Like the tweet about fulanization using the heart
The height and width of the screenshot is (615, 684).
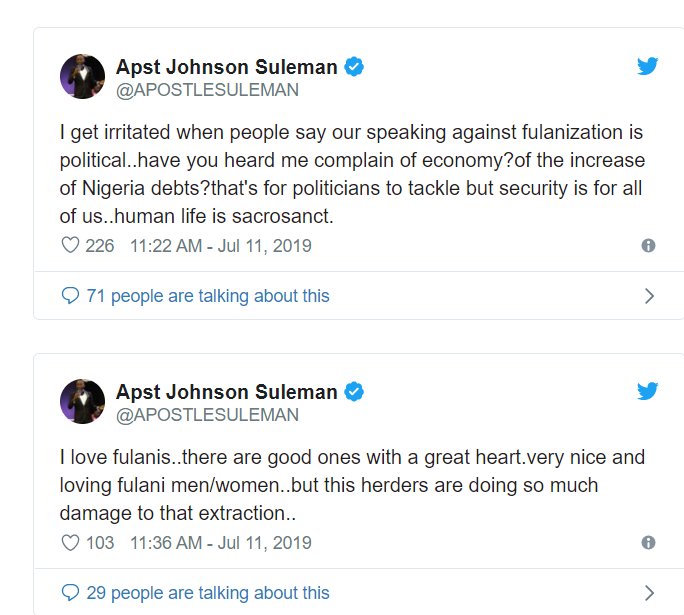tap(70, 246)
